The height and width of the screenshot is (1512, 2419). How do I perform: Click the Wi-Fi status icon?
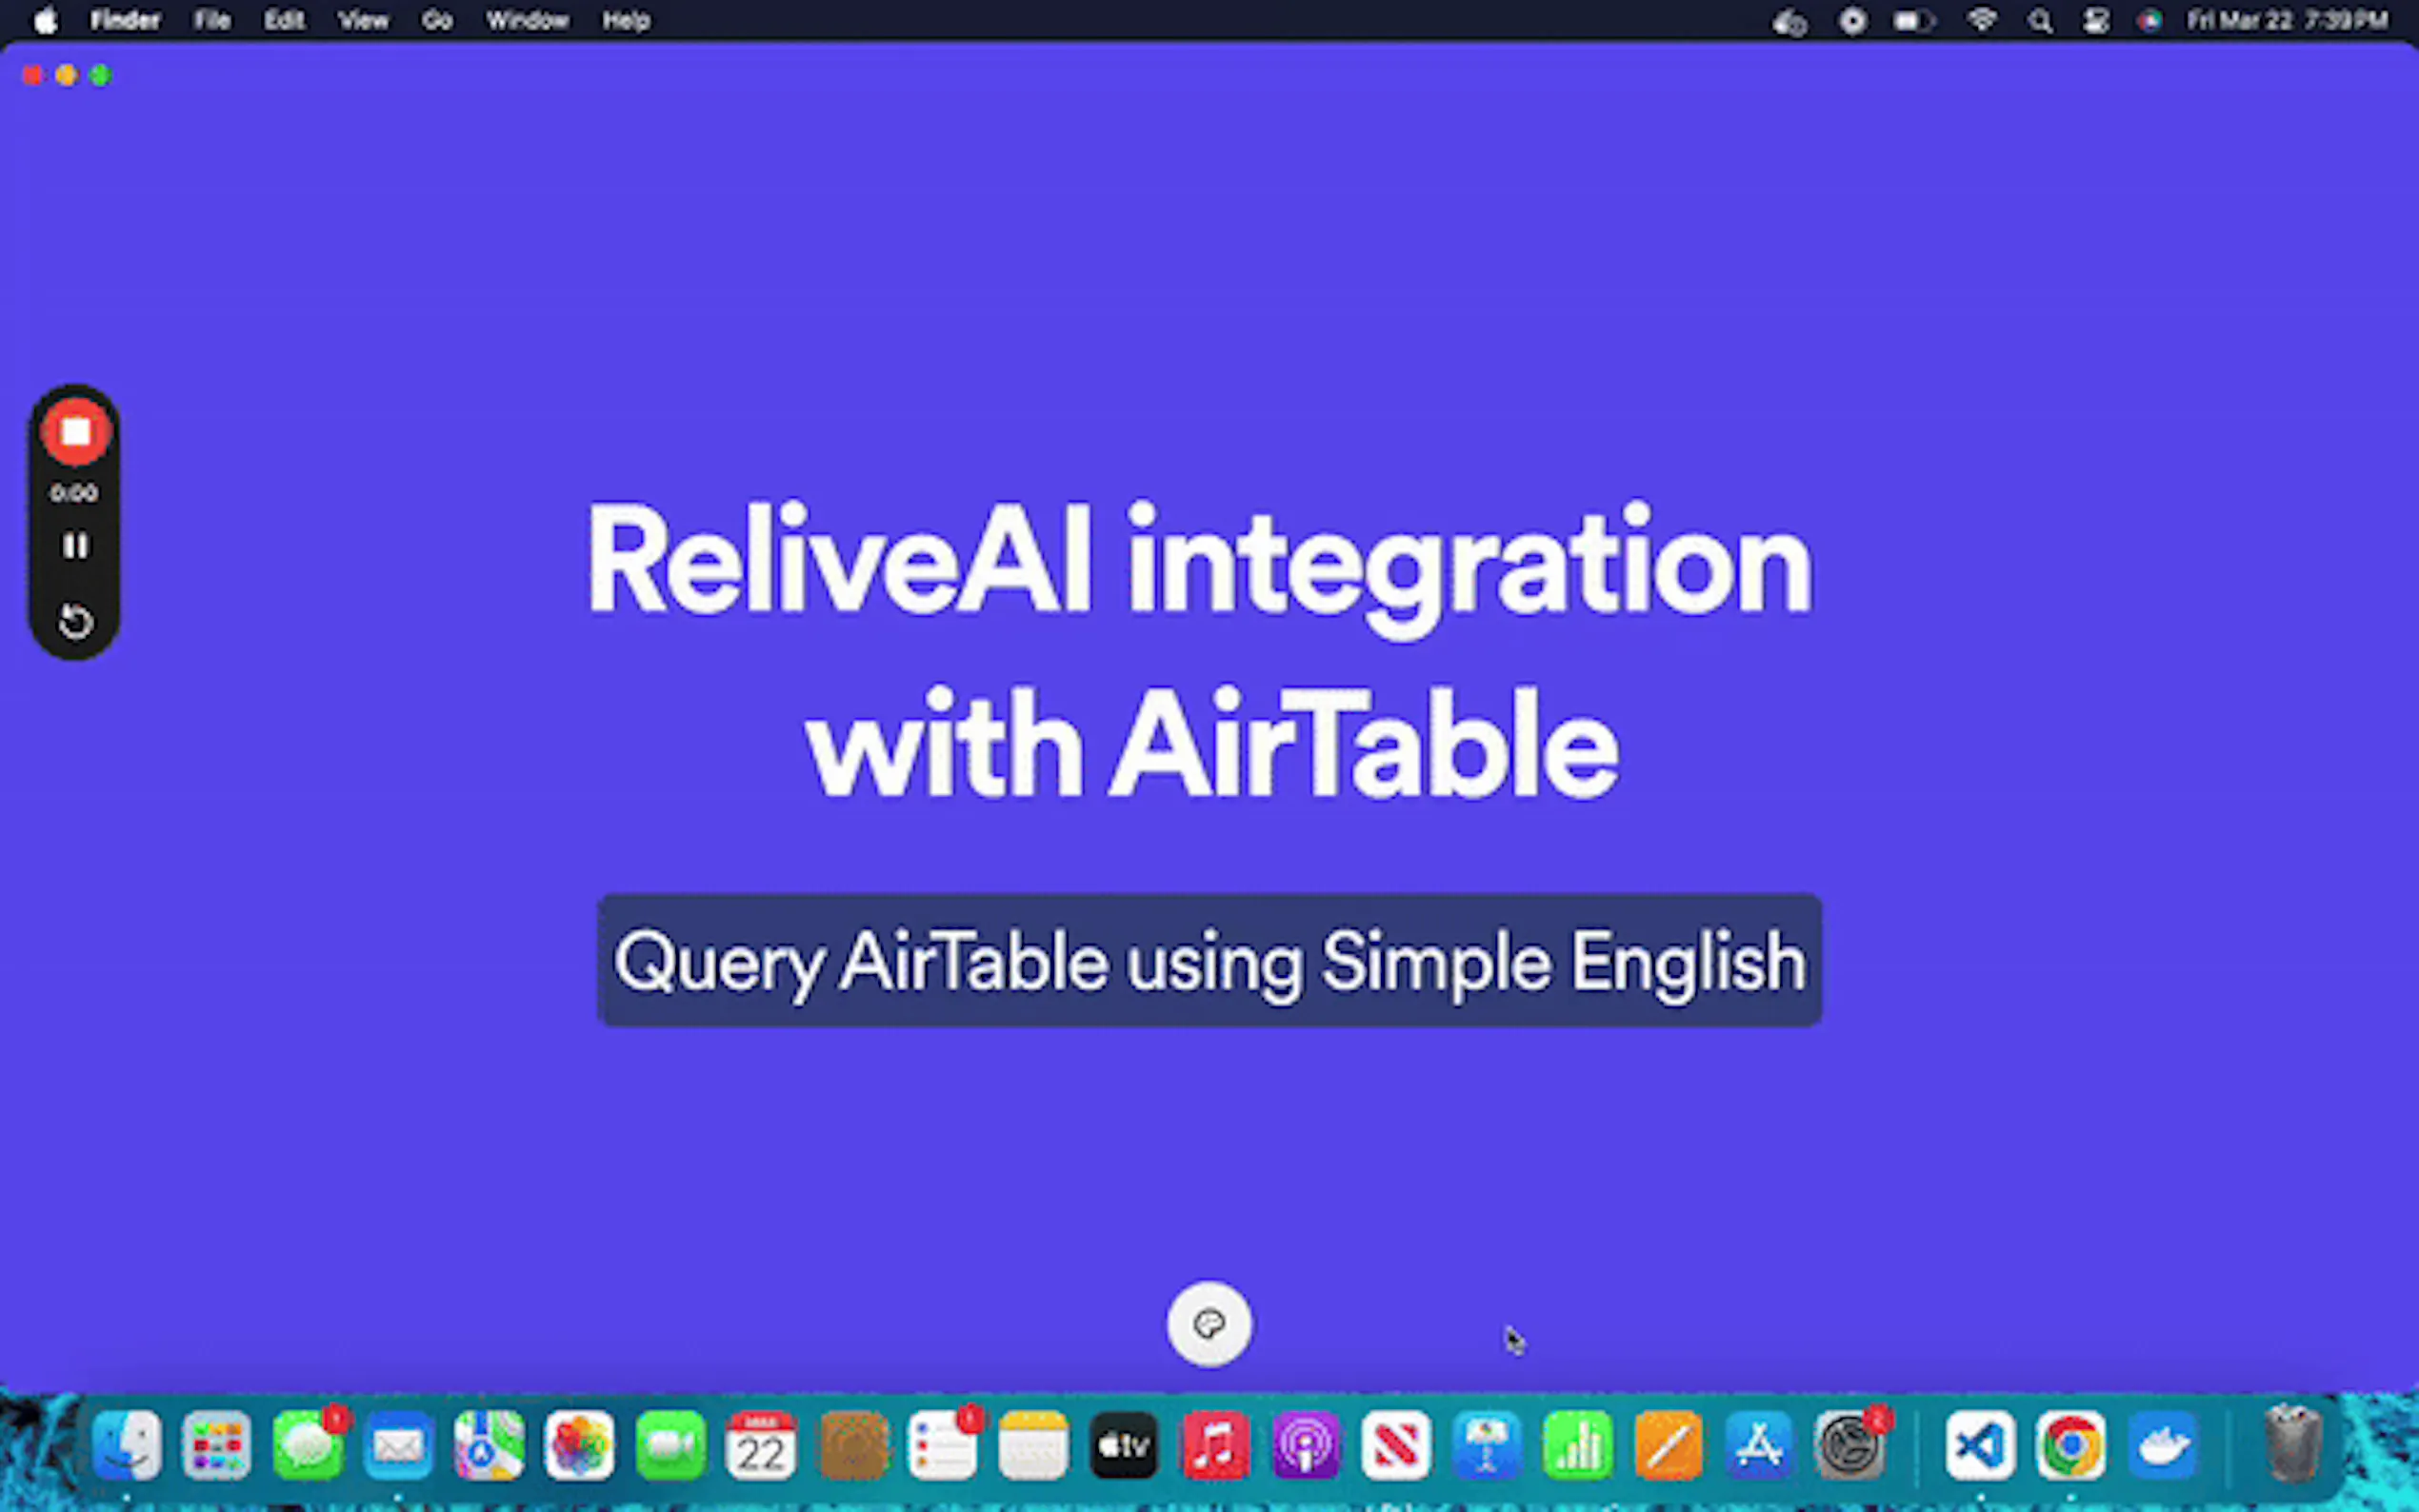(1982, 20)
